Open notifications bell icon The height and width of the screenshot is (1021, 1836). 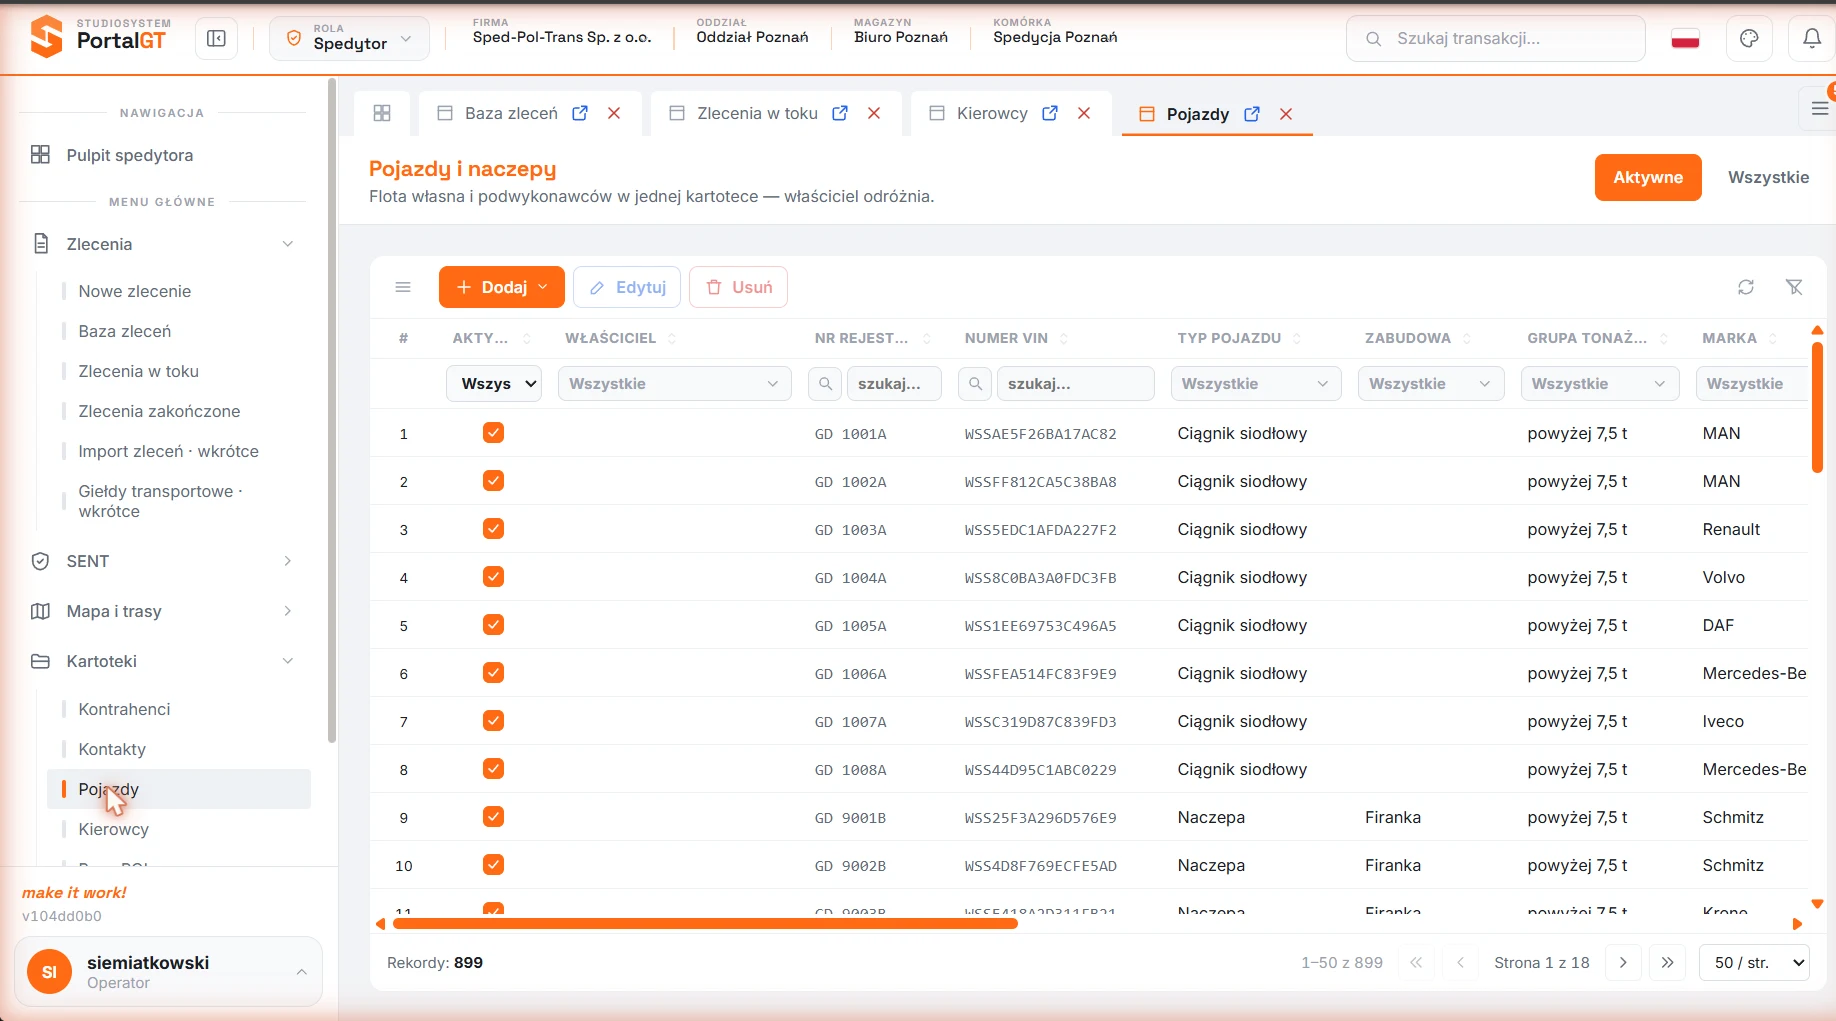point(1811,39)
